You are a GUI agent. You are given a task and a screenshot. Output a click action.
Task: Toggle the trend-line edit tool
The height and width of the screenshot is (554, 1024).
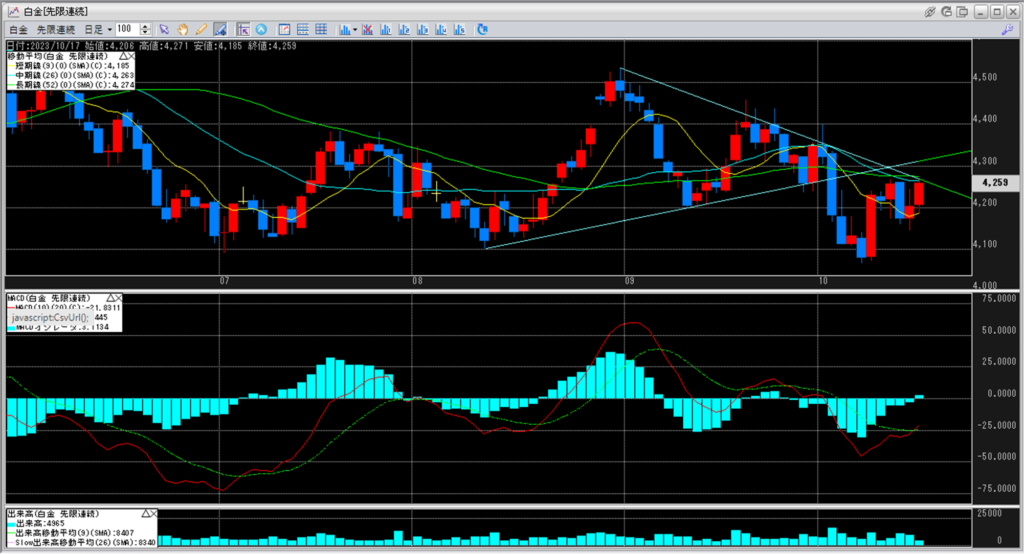pyautogui.click(x=220, y=29)
